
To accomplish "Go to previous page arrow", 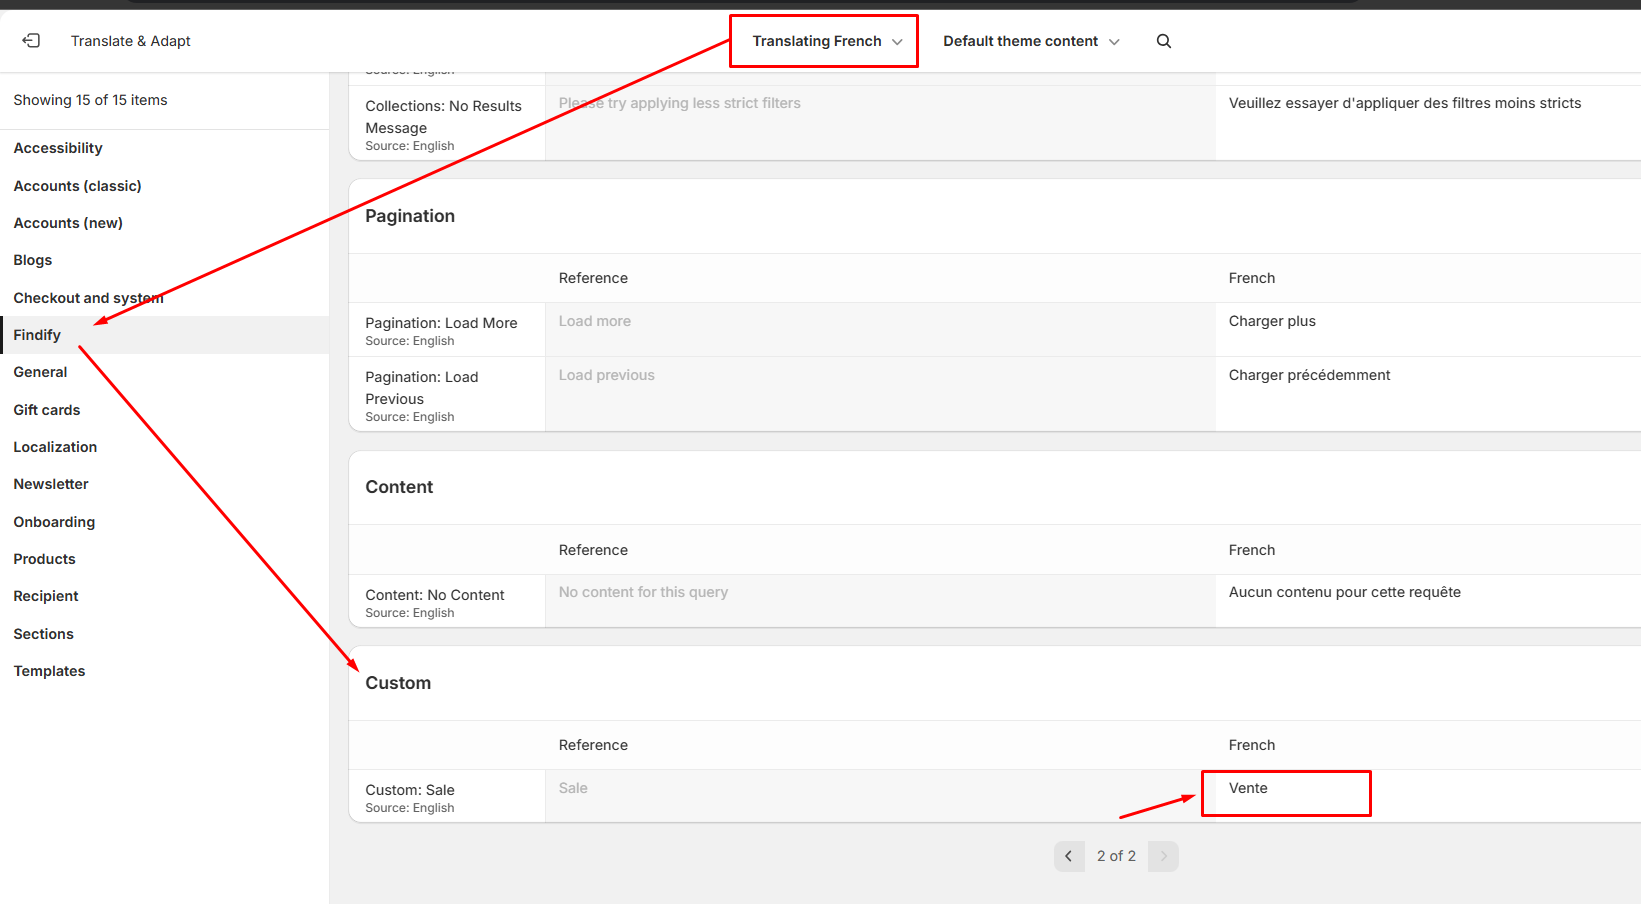I will [x=1069, y=856].
